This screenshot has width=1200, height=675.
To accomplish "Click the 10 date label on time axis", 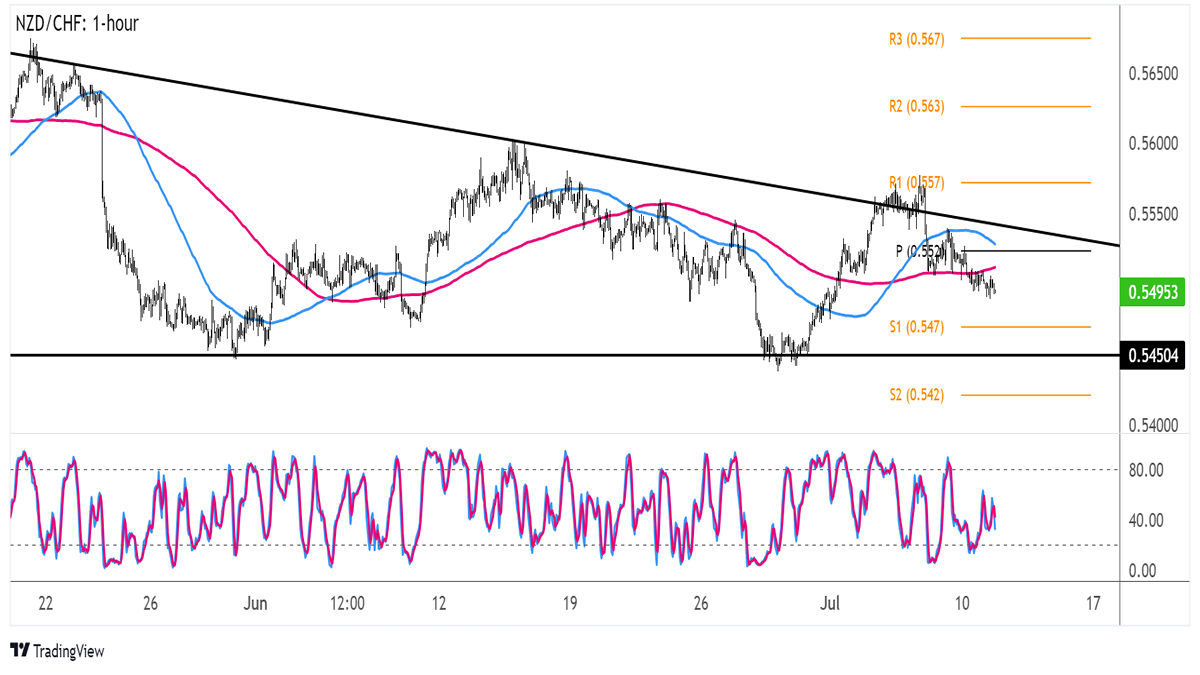I will pyautogui.click(x=962, y=604).
